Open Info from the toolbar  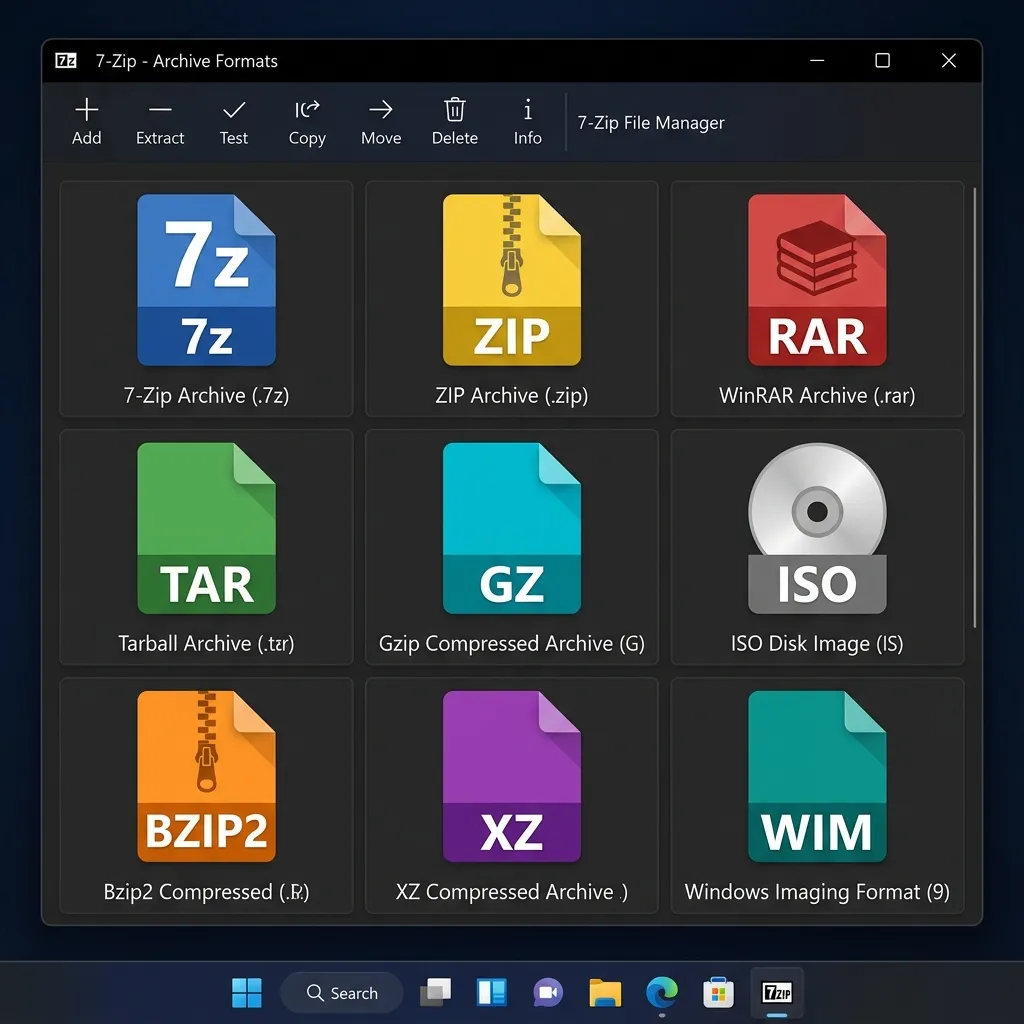pyautogui.click(x=528, y=122)
